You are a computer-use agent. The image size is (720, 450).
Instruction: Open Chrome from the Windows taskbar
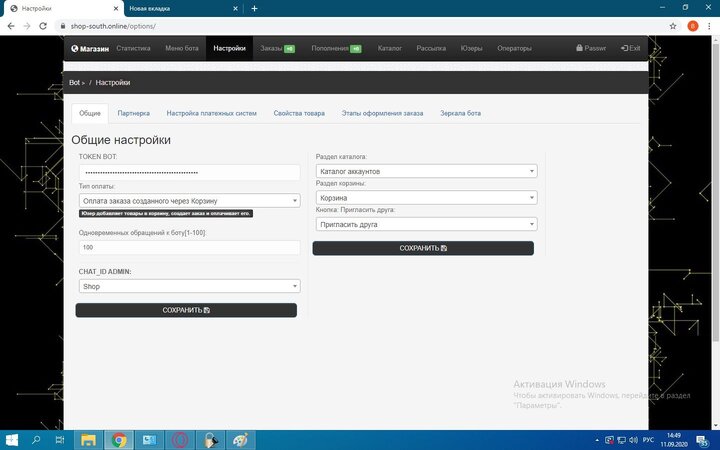tap(119, 440)
